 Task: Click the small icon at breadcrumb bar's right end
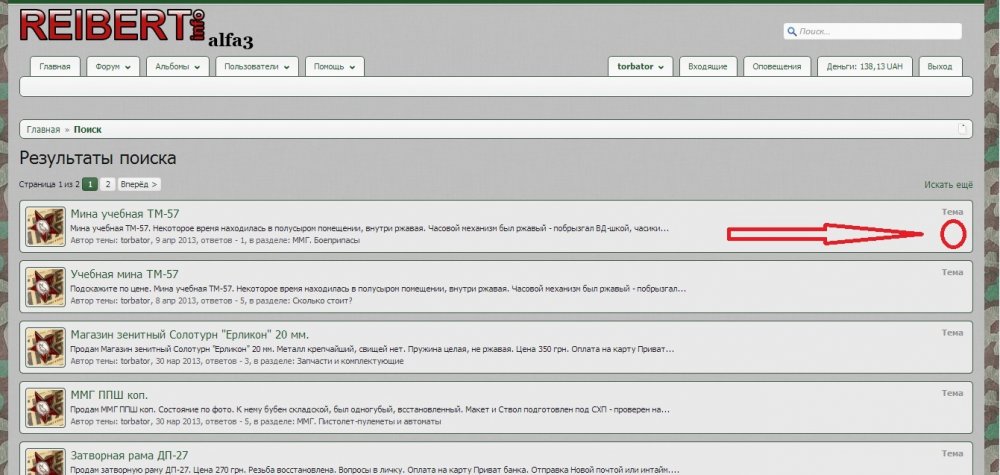click(961, 129)
